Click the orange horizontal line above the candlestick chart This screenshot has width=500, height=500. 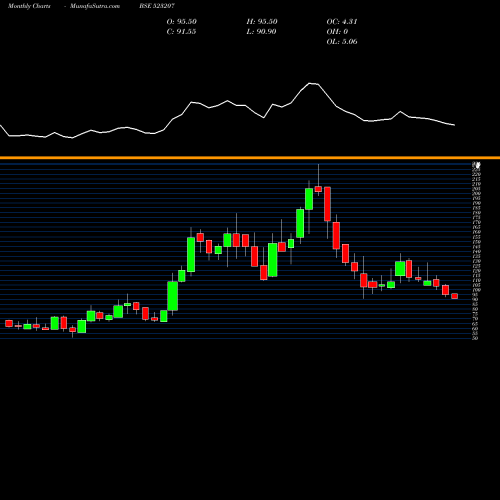click(x=250, y=158)
